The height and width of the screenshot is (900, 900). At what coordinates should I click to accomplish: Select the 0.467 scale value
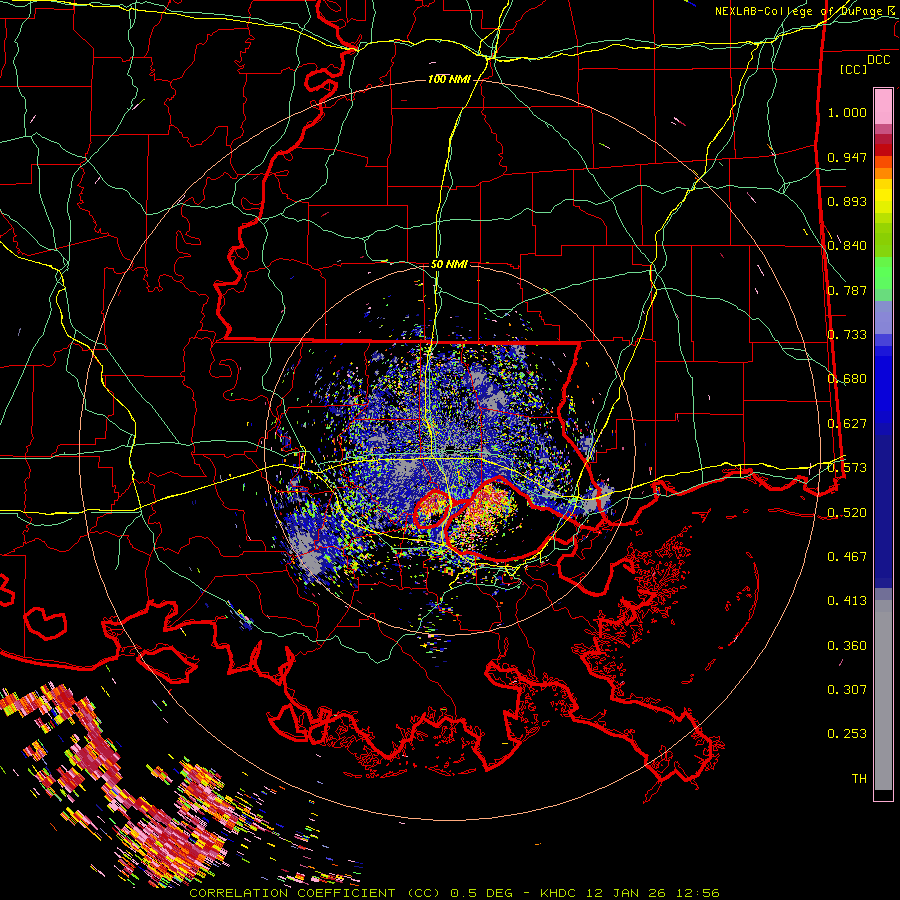click(847, 557)
